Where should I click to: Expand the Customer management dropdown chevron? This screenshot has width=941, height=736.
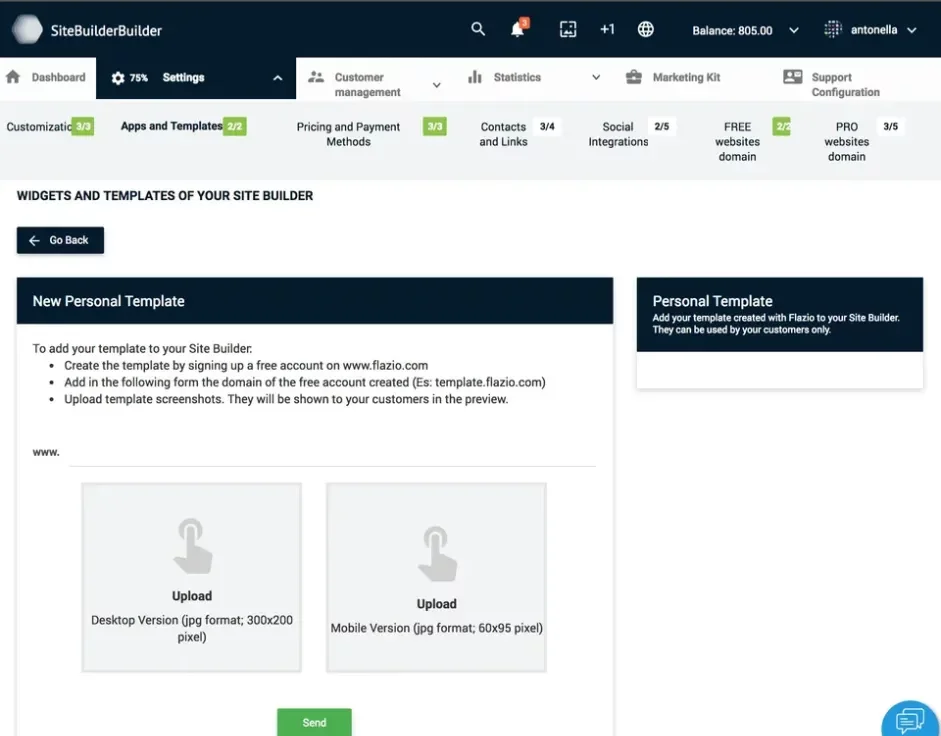point(436,84)
